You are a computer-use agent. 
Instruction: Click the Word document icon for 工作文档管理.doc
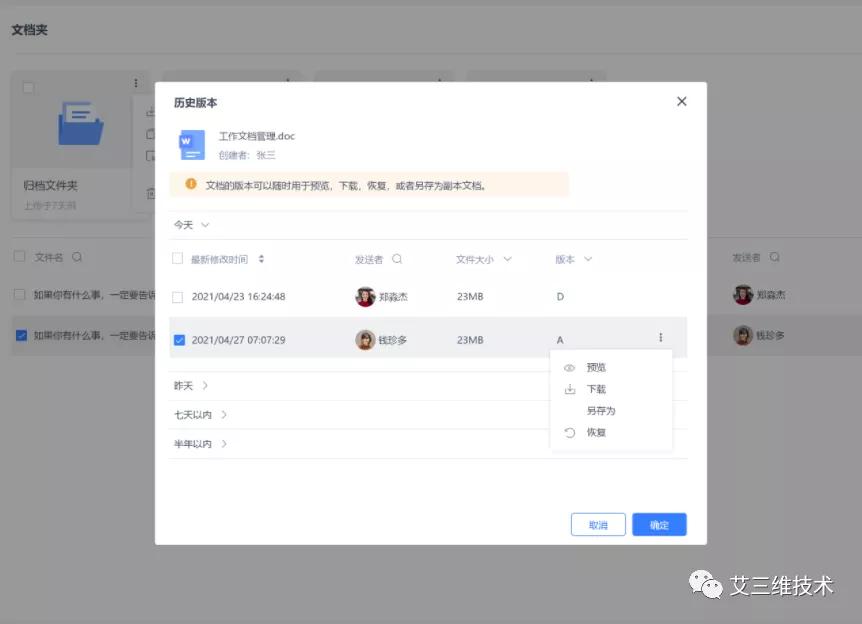(190, 145)
